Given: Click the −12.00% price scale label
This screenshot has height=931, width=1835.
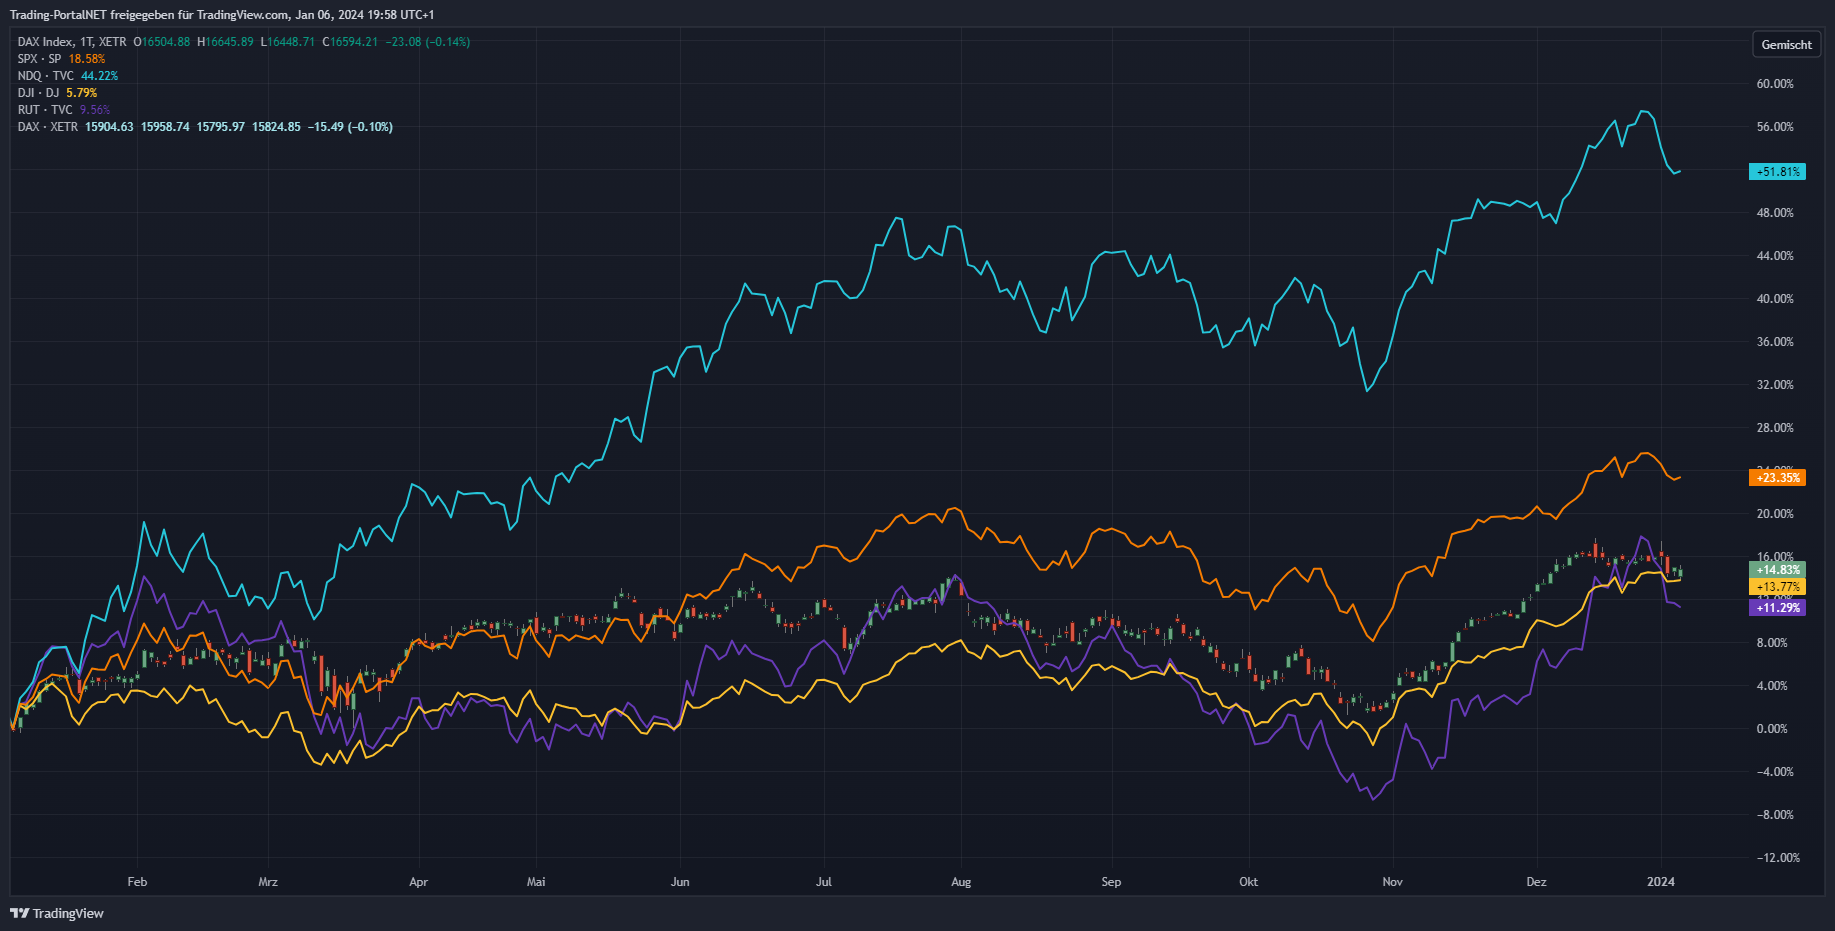Looking at the screenshot, I should (1777, 858).
